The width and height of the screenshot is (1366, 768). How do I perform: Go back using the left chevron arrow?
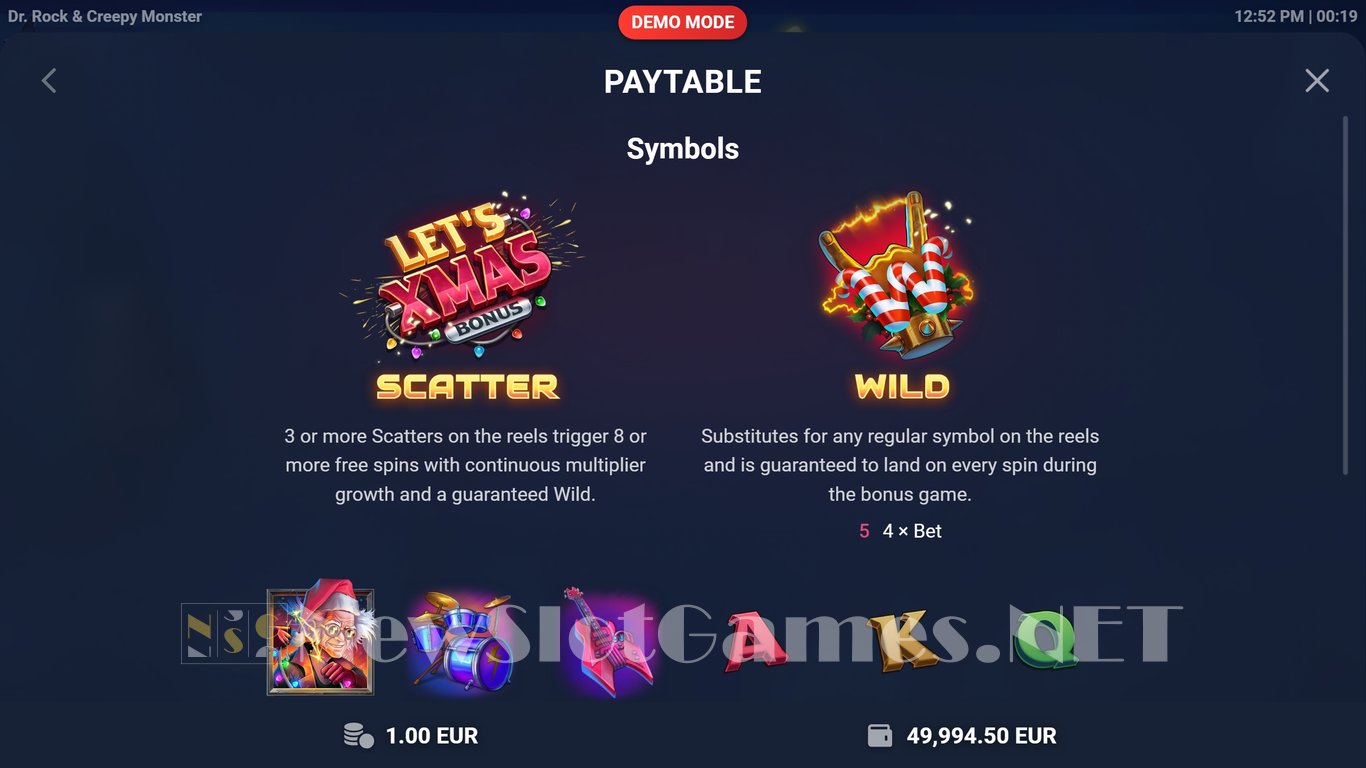(49, 81)
